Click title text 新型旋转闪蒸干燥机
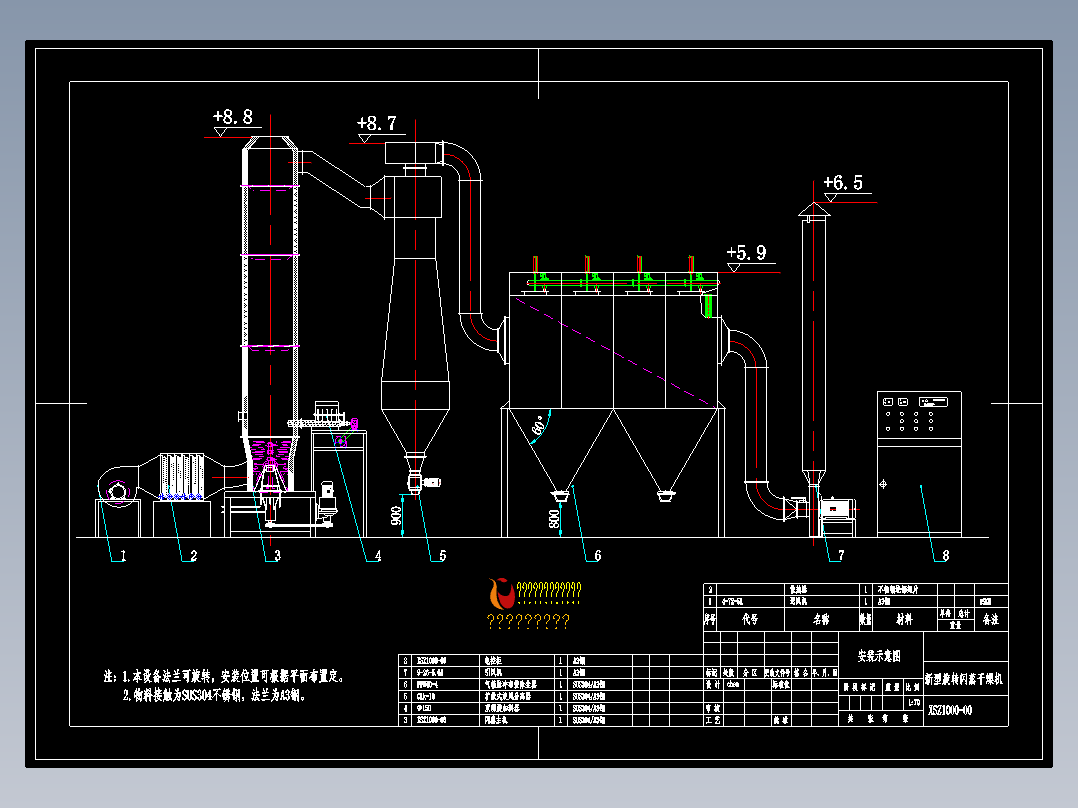Image resolution: width=1078 pixels, height=808 pixels. (964, 679)
